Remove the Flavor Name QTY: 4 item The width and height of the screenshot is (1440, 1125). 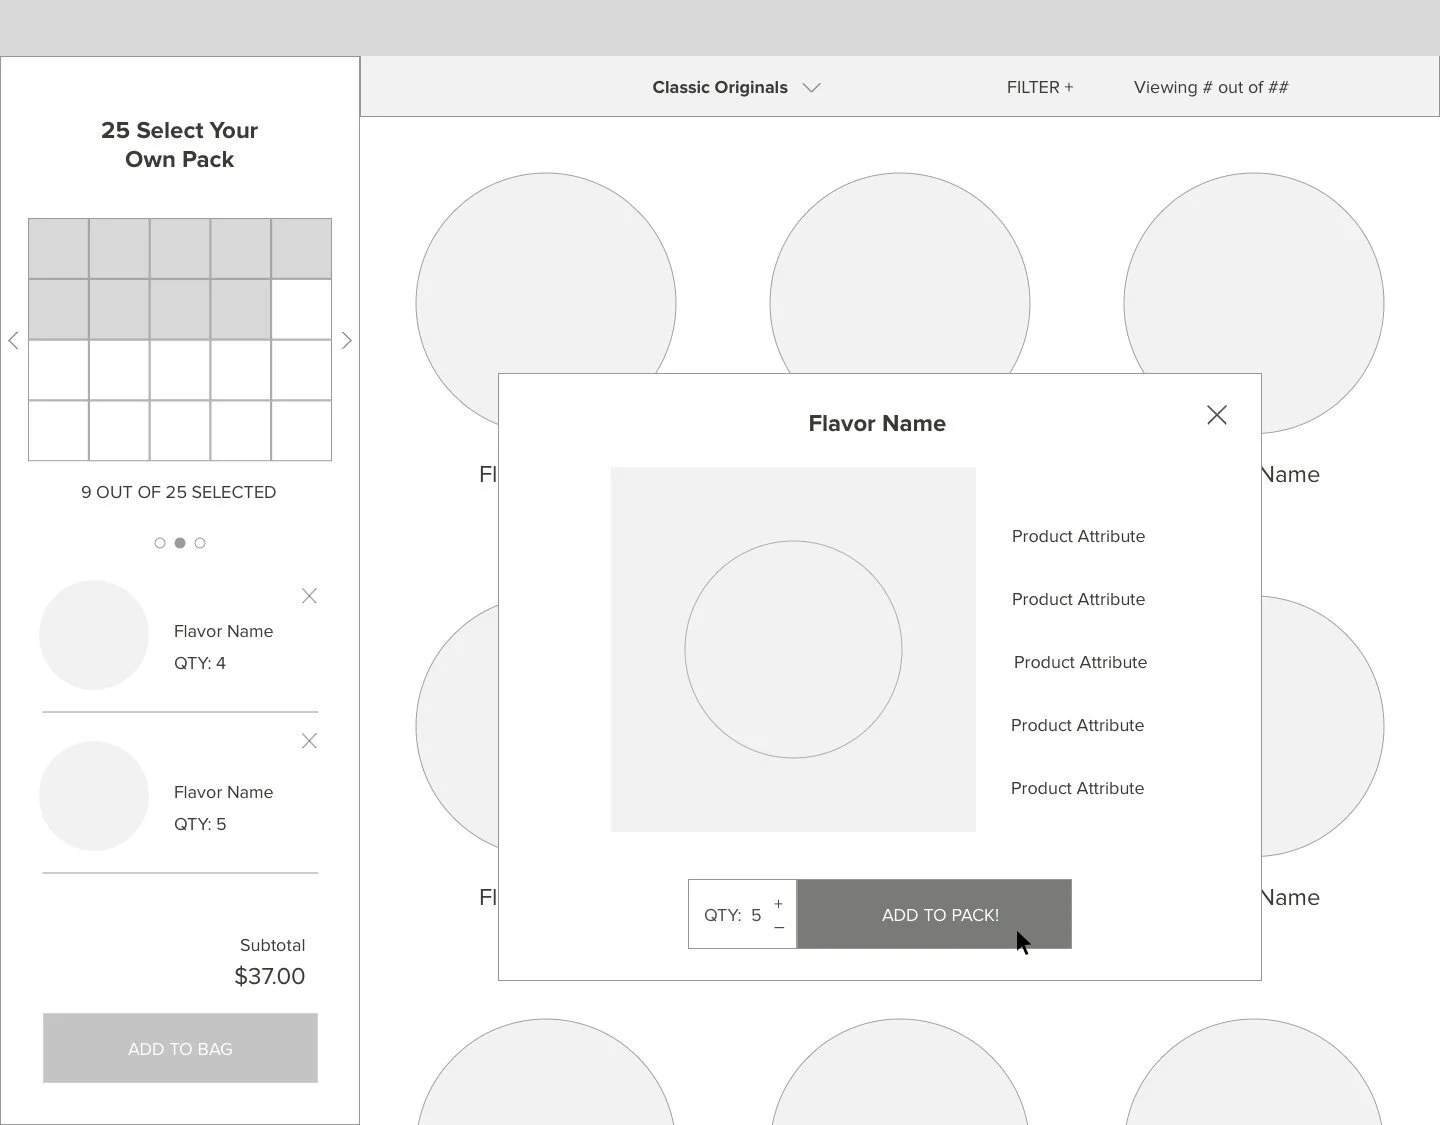pos(309,596)
